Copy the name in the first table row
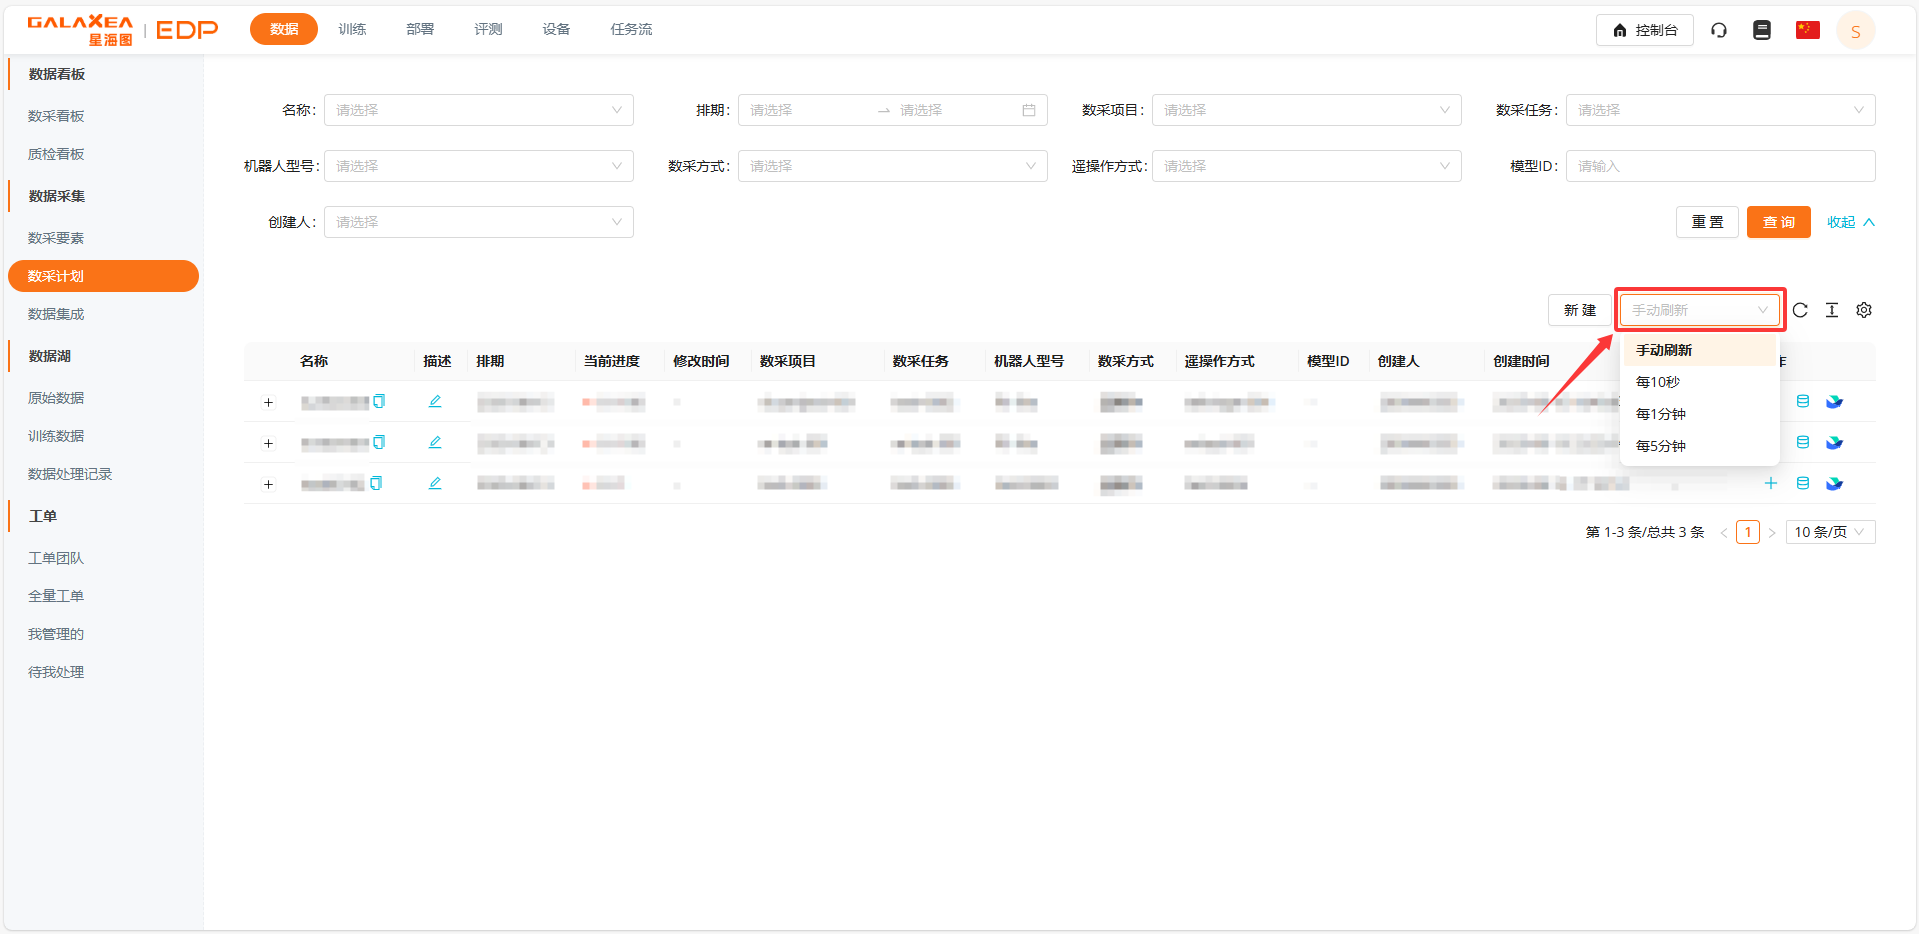This screenshot has height=934, width=1919. click(379, 401)
